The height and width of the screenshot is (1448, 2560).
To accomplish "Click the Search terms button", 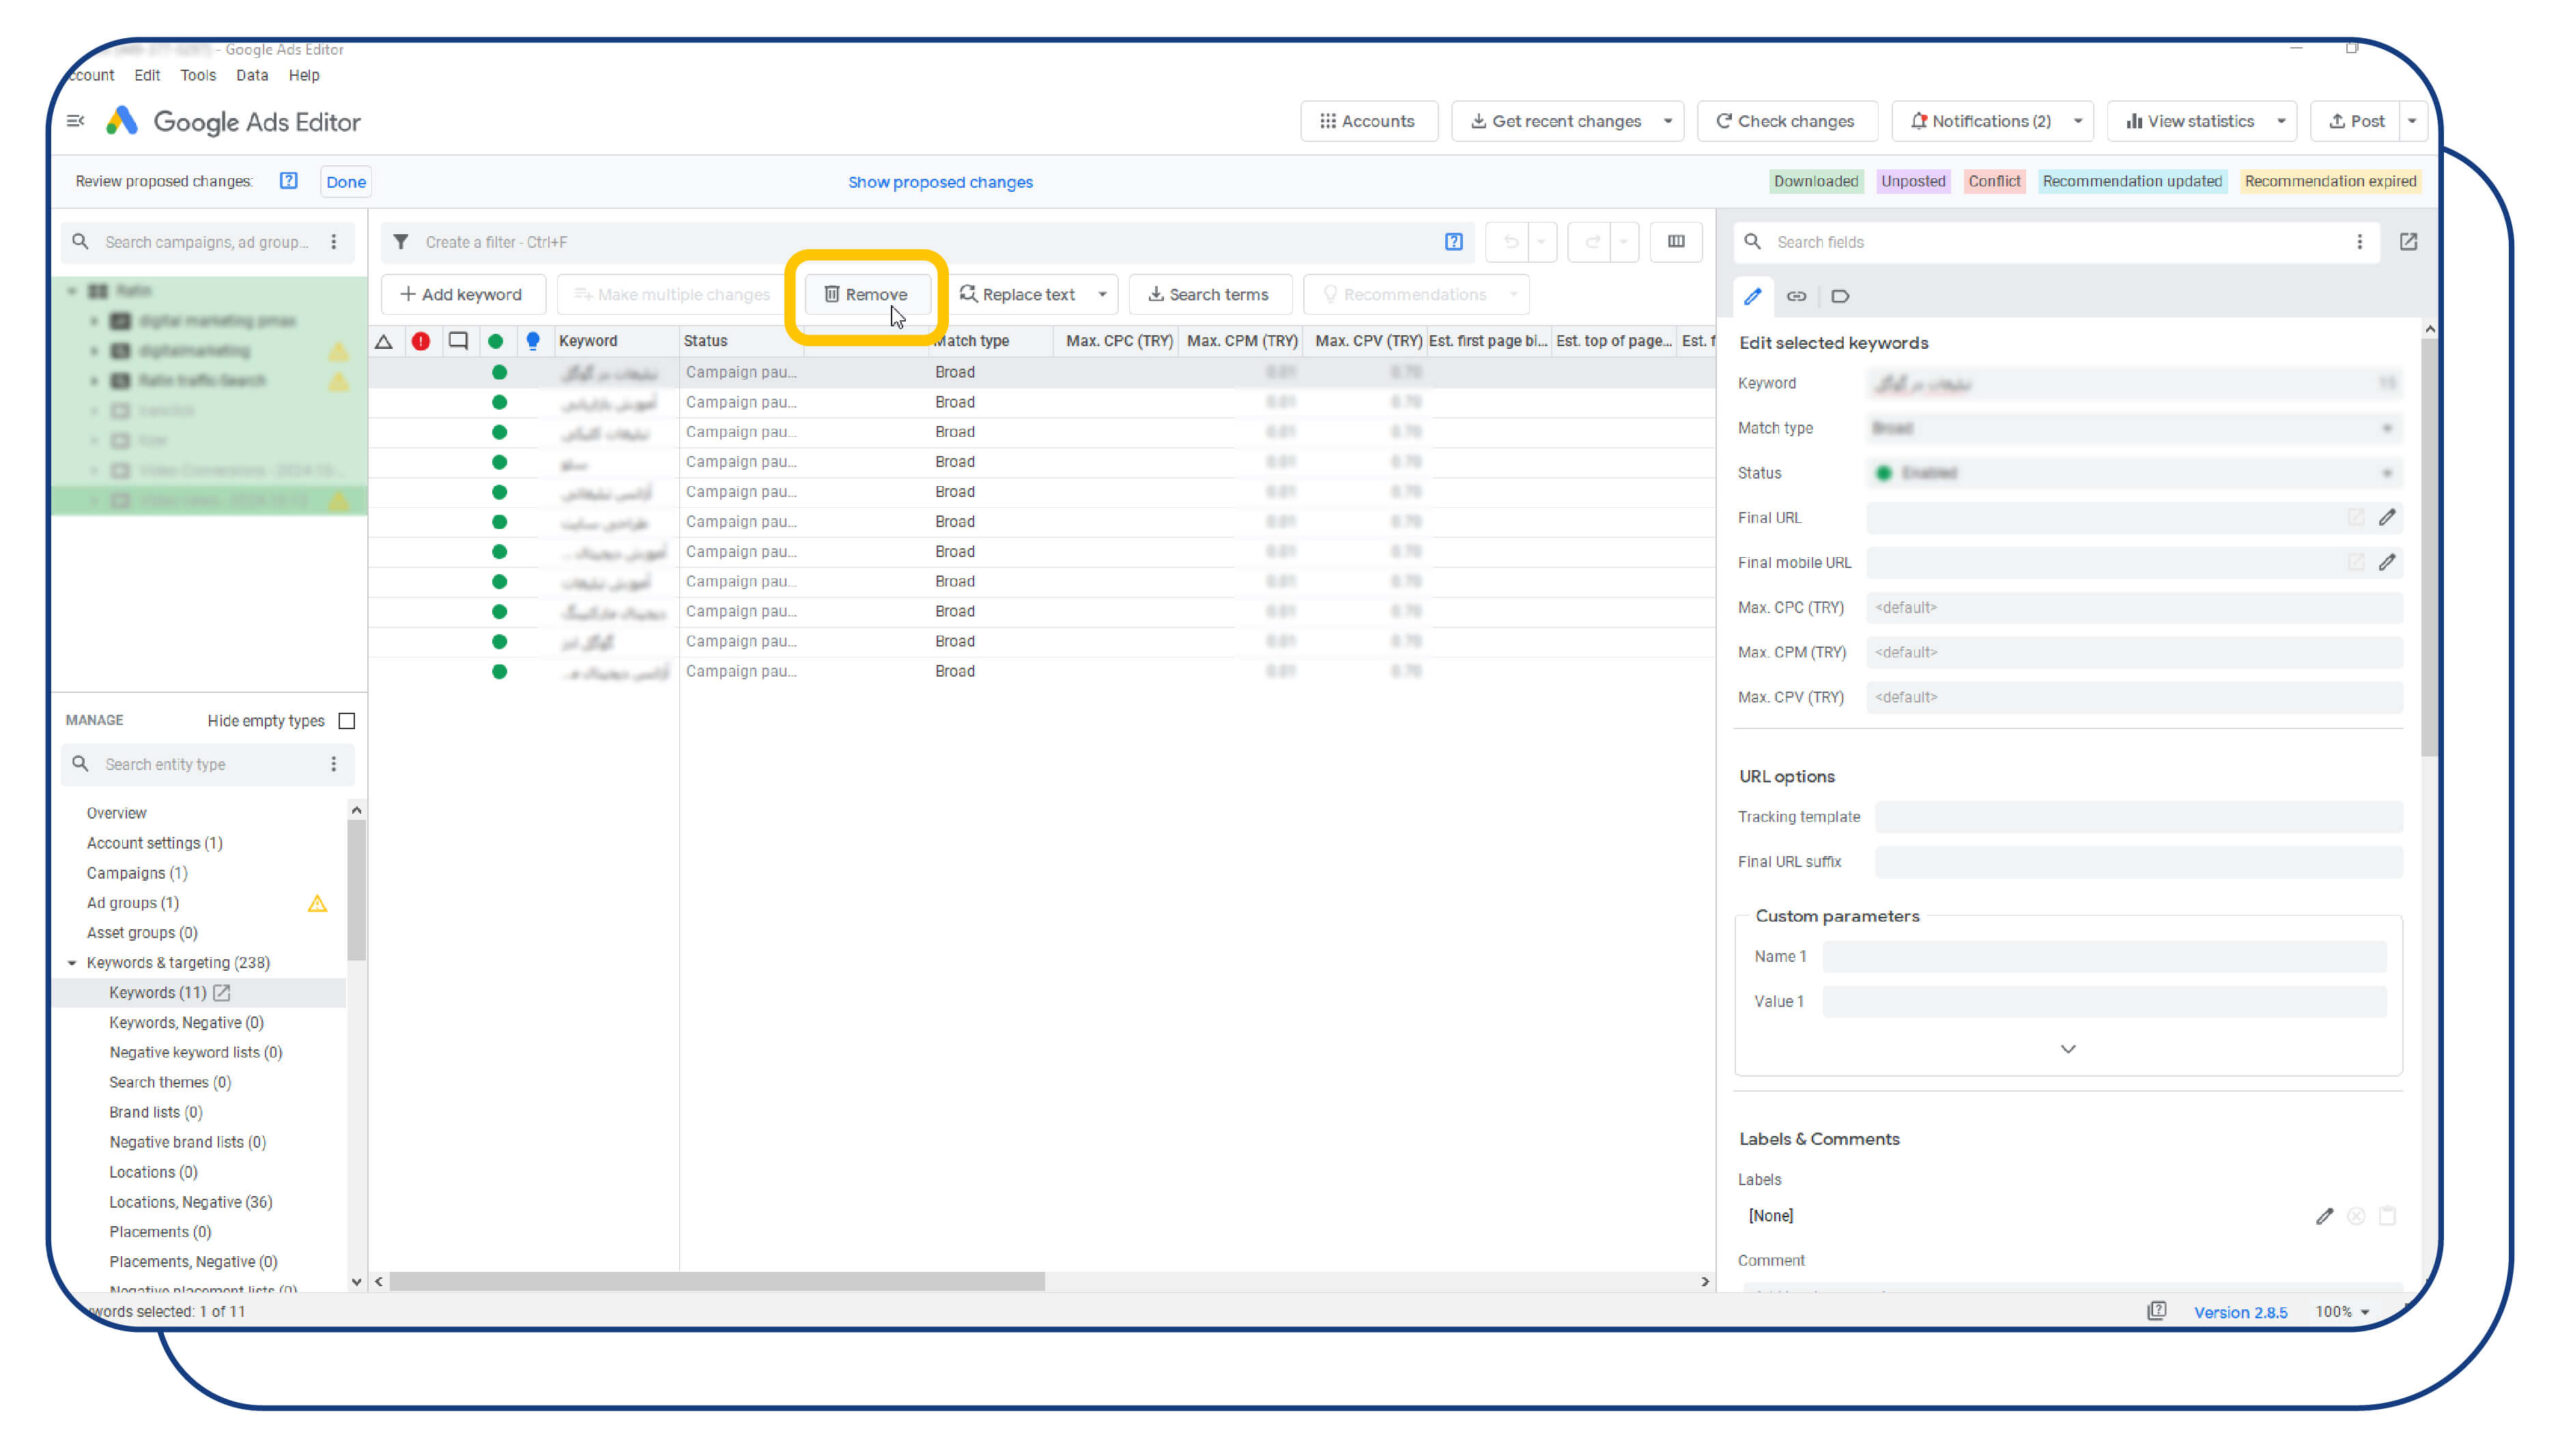I will click(x=1209, y=295).
